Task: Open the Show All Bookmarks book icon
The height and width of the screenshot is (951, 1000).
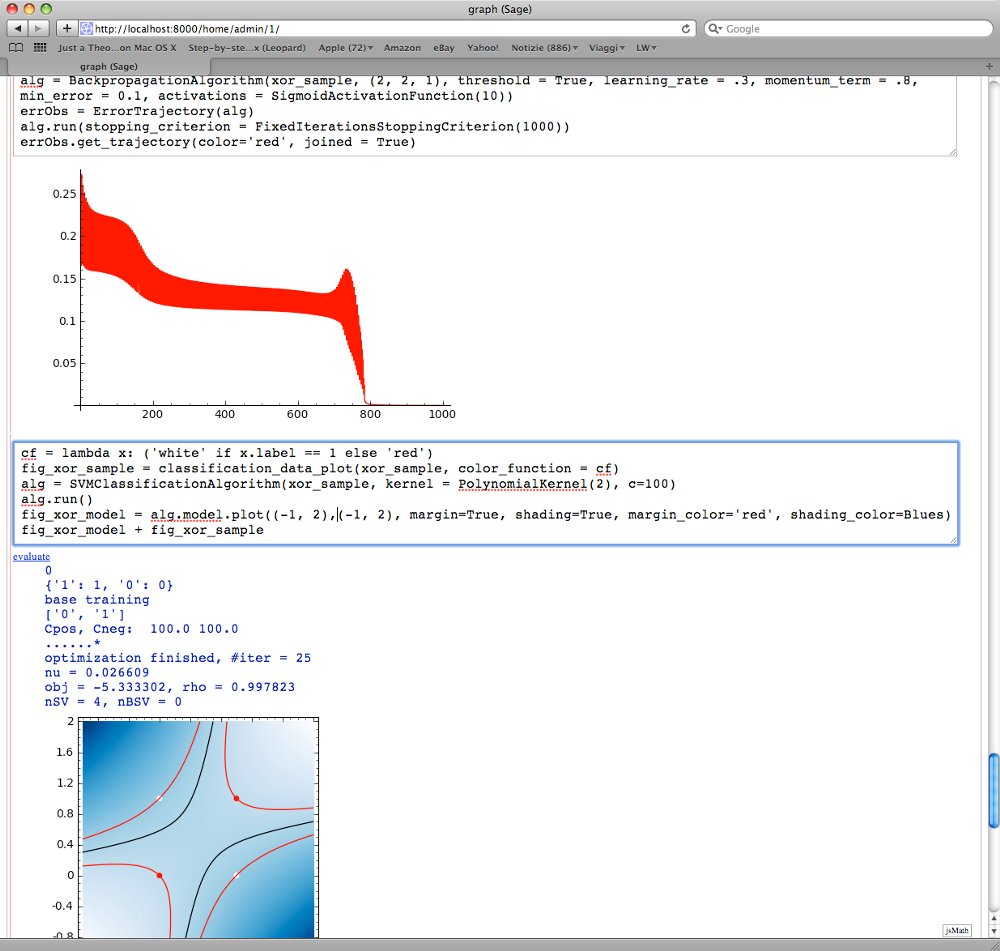Action: (16, 47)
